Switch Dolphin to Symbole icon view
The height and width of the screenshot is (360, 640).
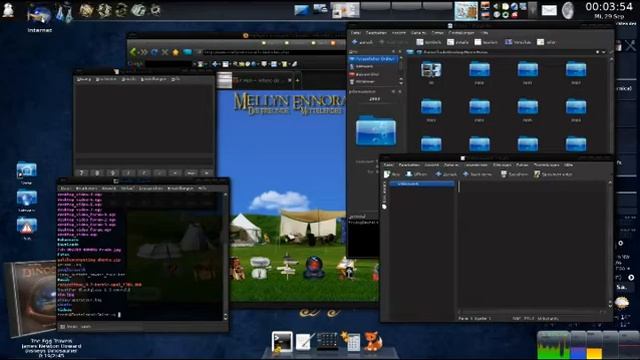pyautogui.click(x=428, y=42)
